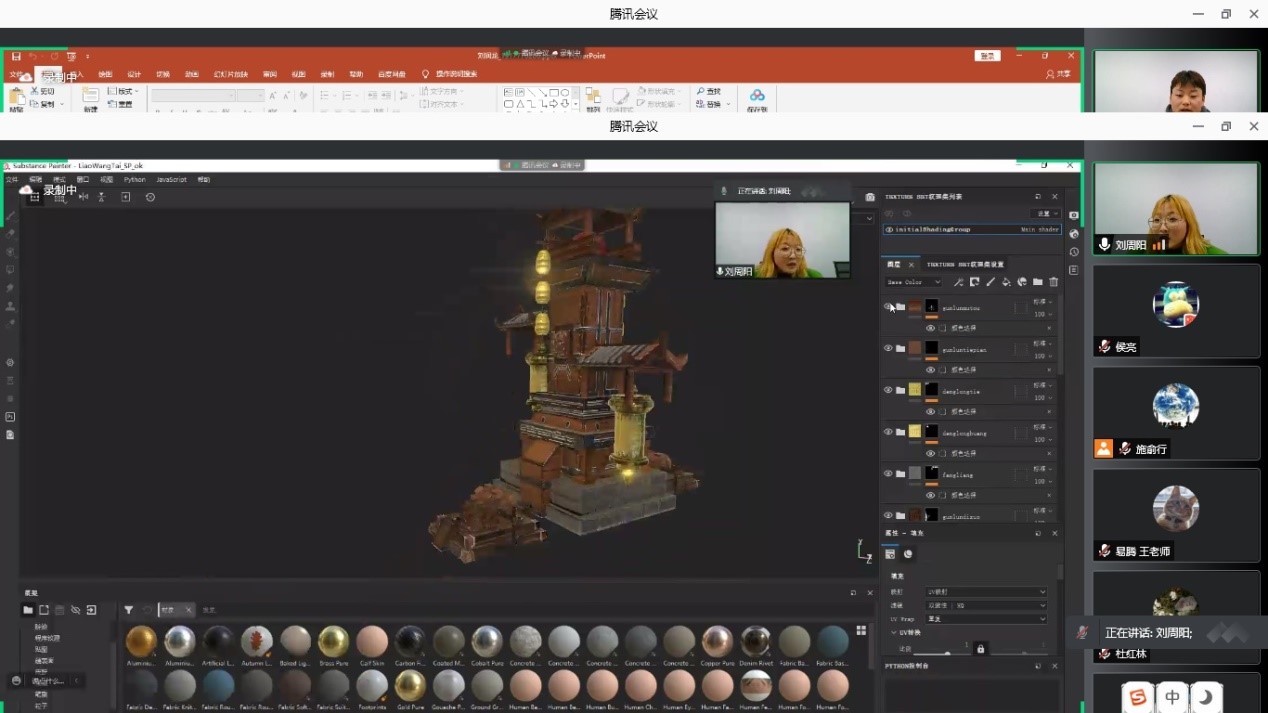This screenshot has height=713, width=1268.
Task: Add a folder group in layers panel
Action: point(1038,282)
